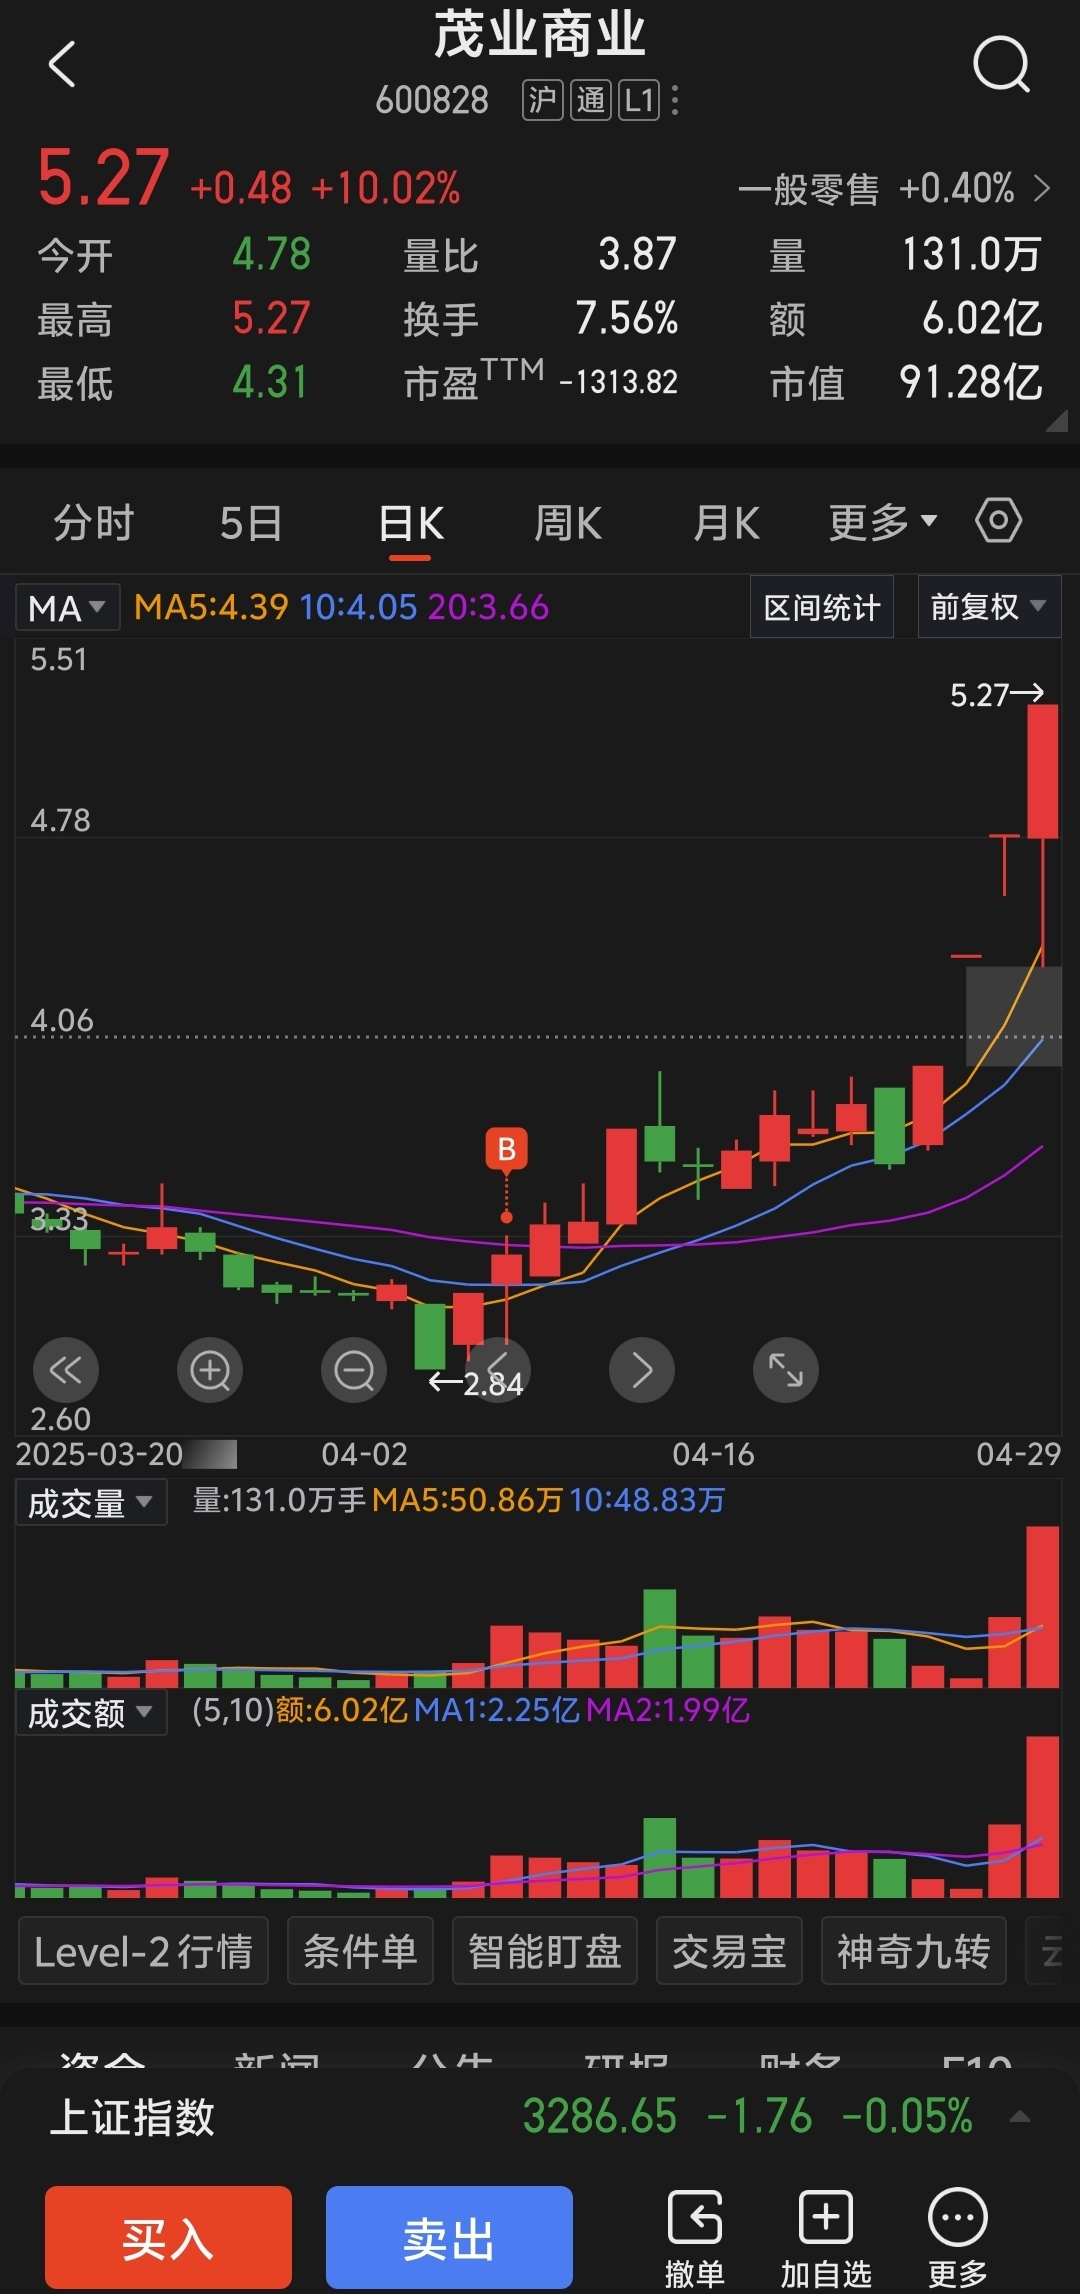Tap the stock code 600828

(432, 100)
